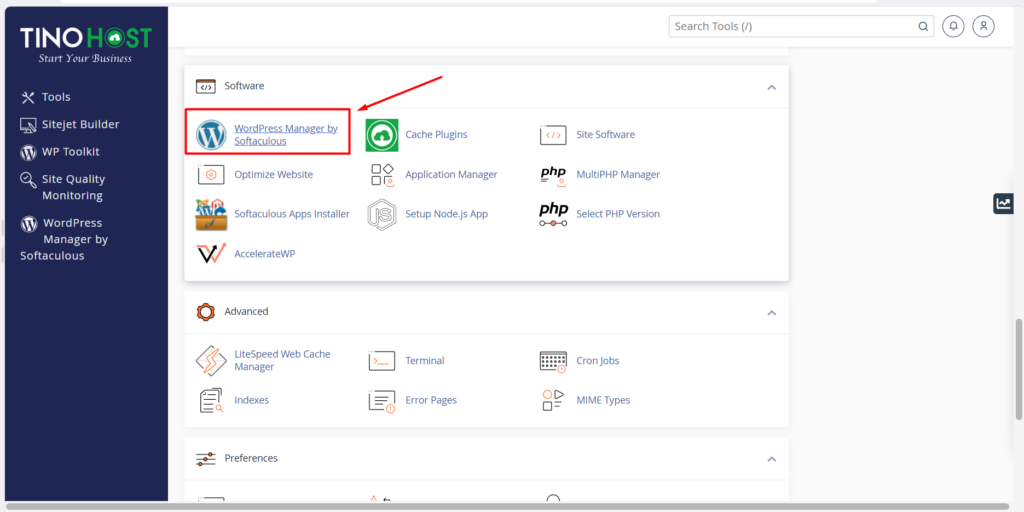The image size is (1024, 512).
Task: Click the Software section title text
Action: pyautogui.click(x=244, y=86)
